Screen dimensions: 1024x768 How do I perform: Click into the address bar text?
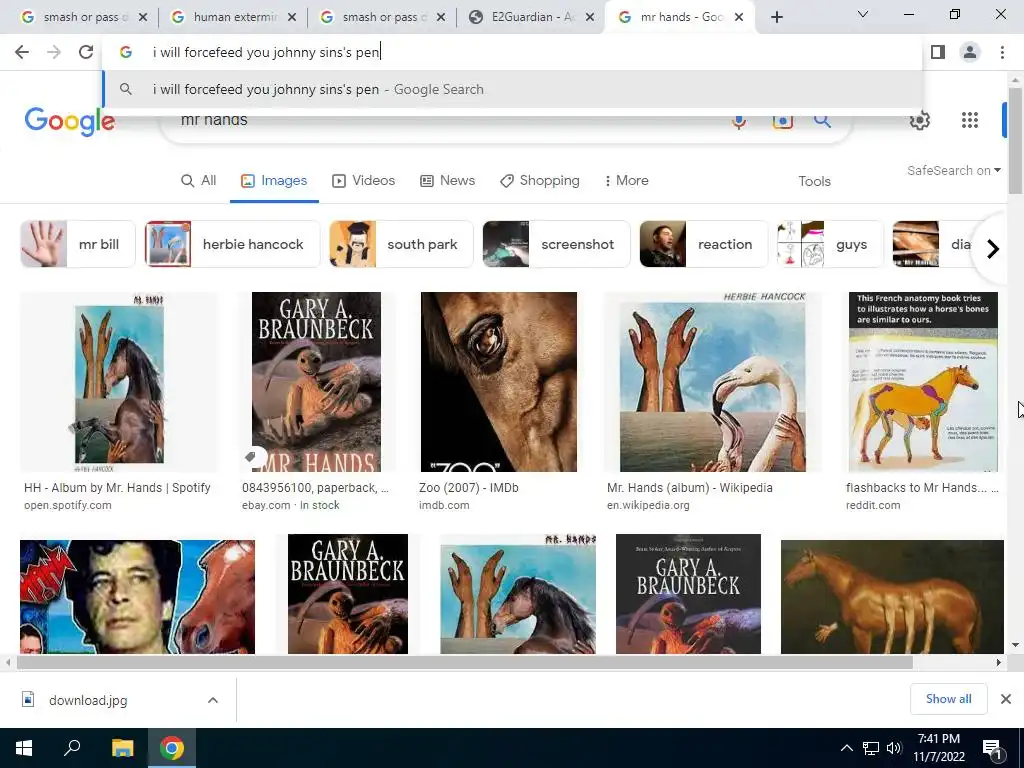[266, 52]
